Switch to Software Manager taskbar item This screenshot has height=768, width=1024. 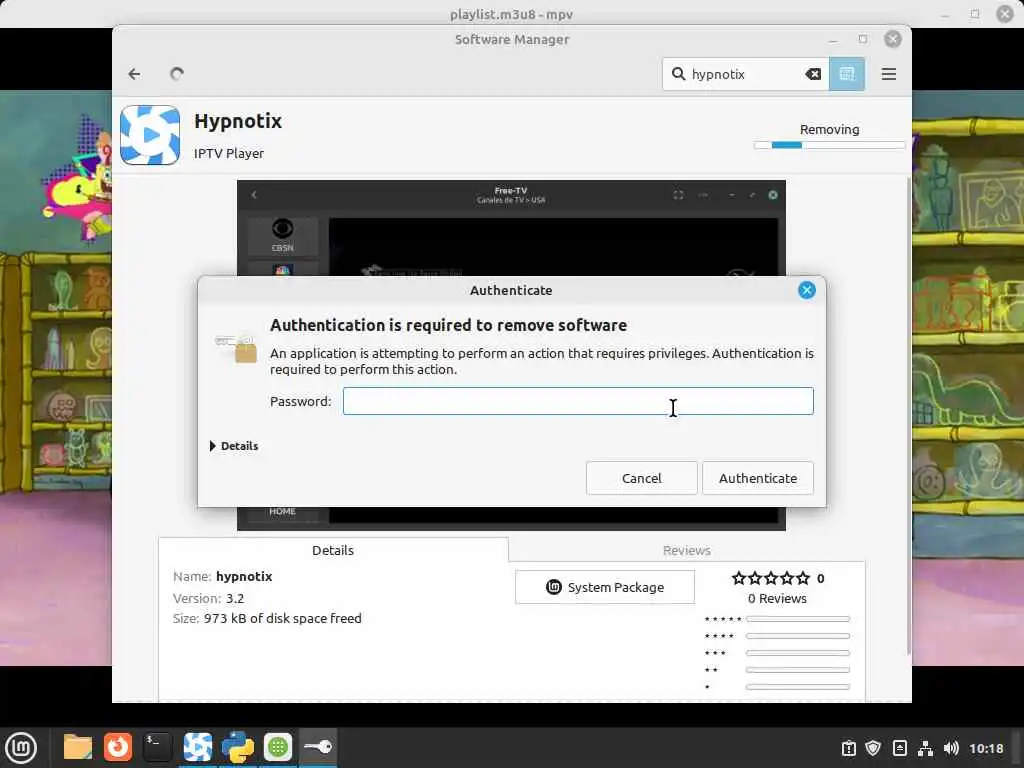pyautogui.click(x=278, y=747)
